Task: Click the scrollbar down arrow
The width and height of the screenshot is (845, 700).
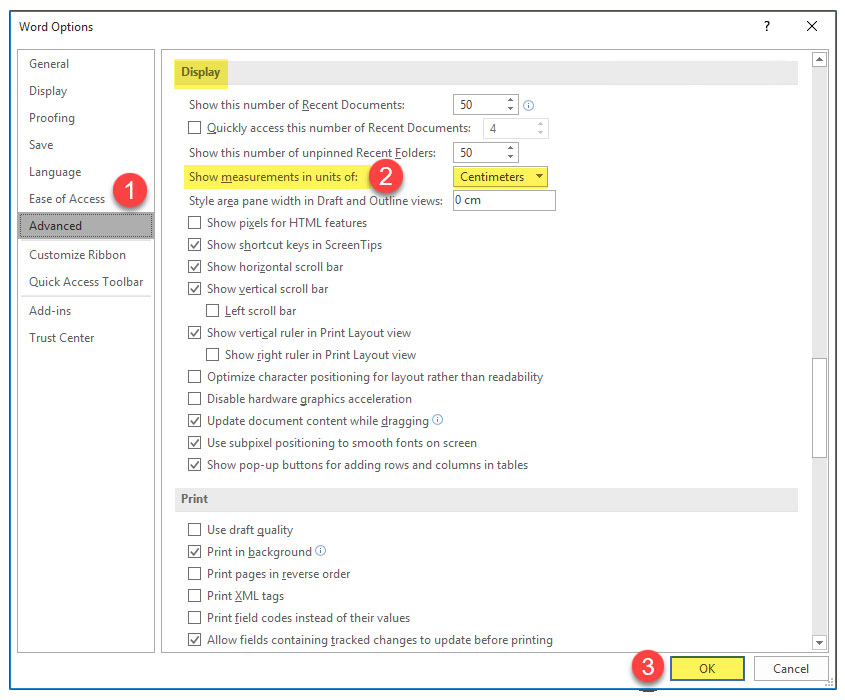Action: click(x=819, y=642)
